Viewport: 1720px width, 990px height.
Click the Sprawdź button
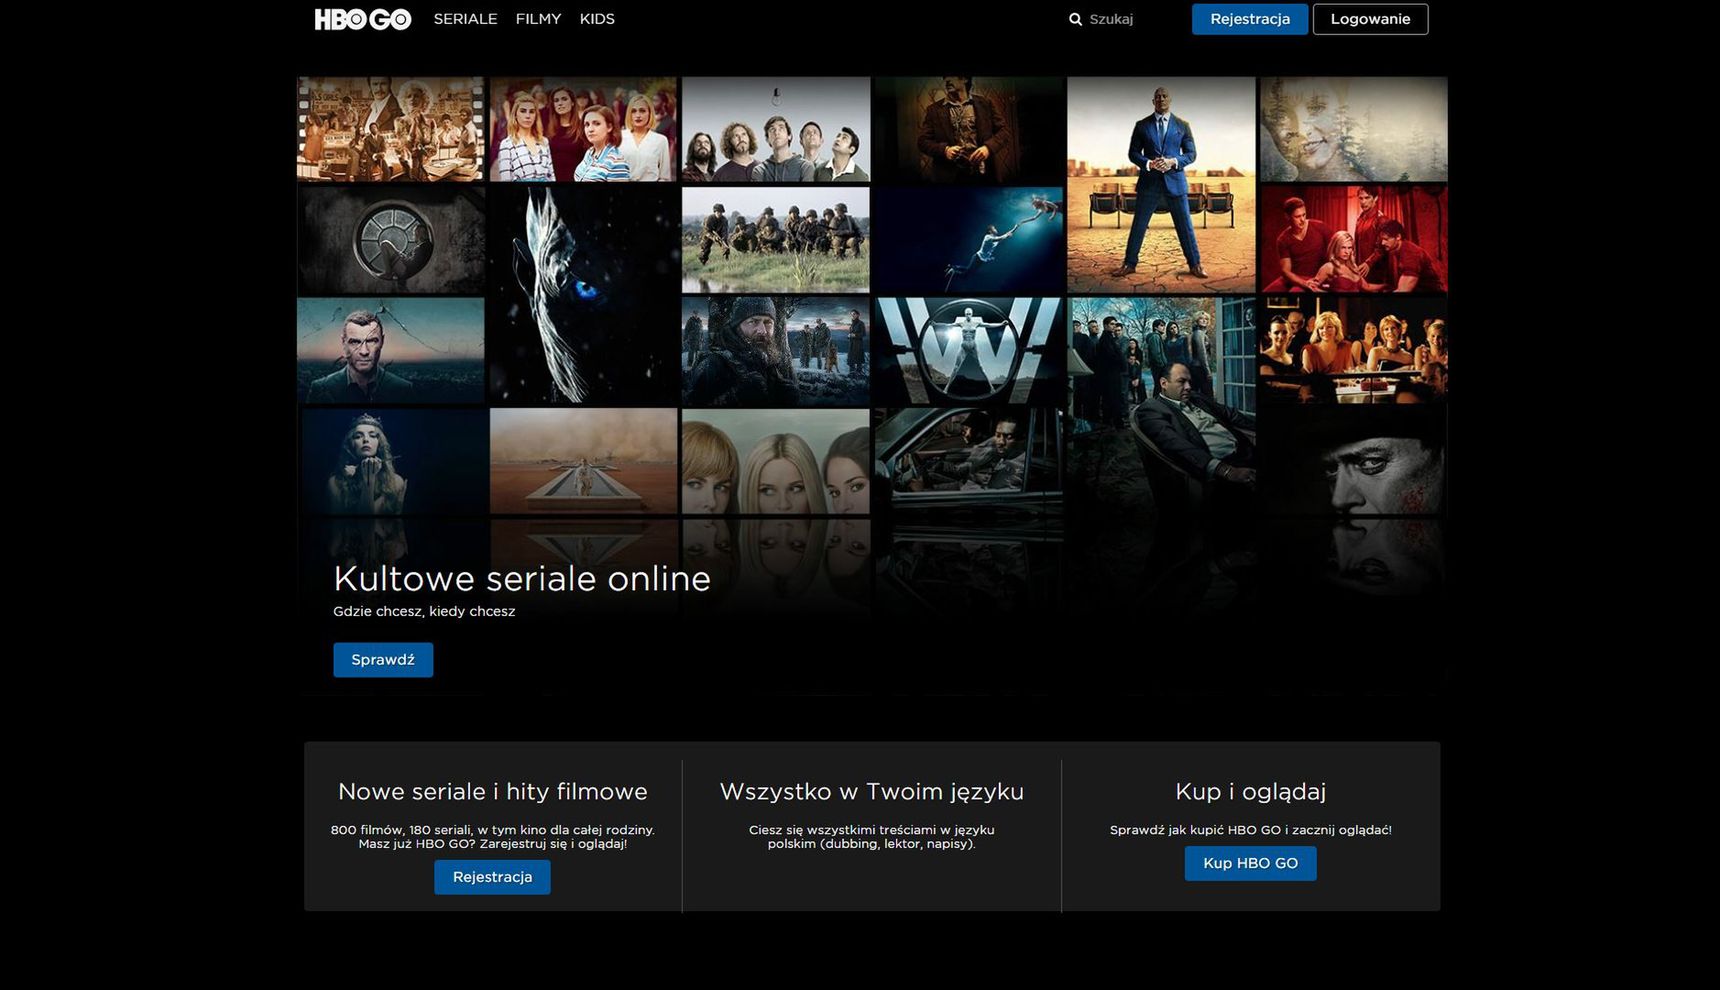(383, 660)
